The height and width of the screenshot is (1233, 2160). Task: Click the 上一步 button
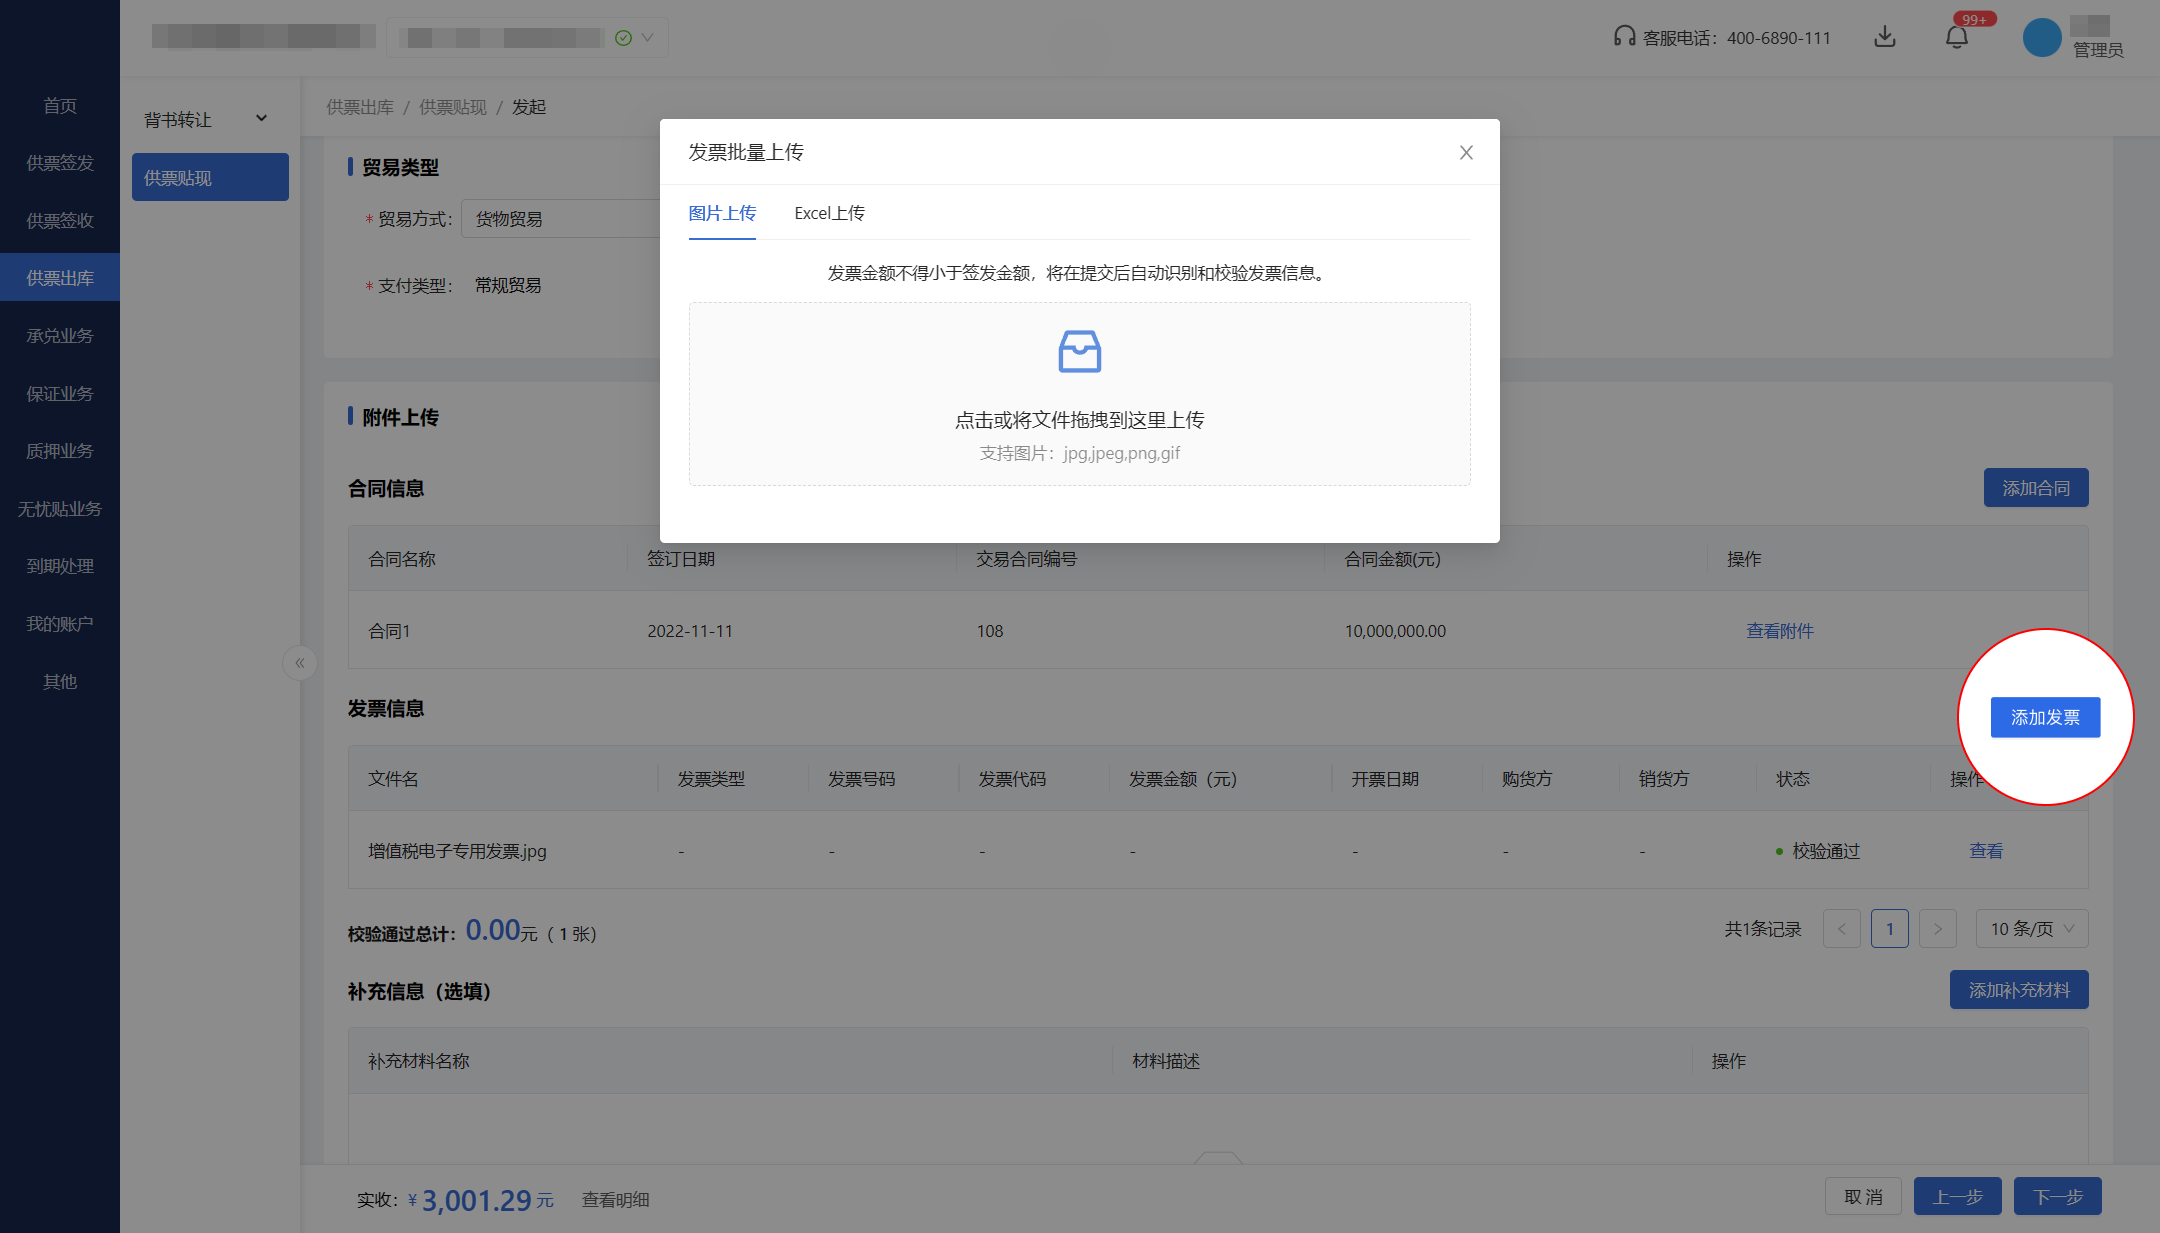1958,1197
